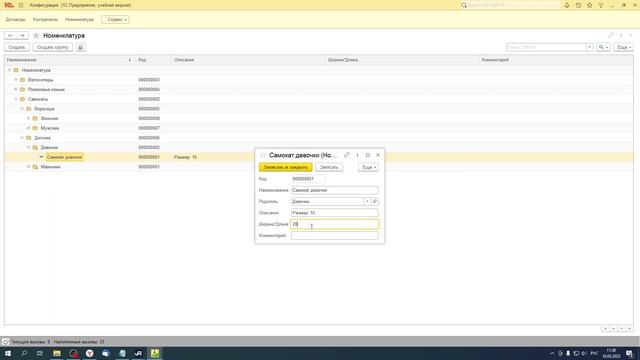Open notifications bell in title bar

click(567, 5)
